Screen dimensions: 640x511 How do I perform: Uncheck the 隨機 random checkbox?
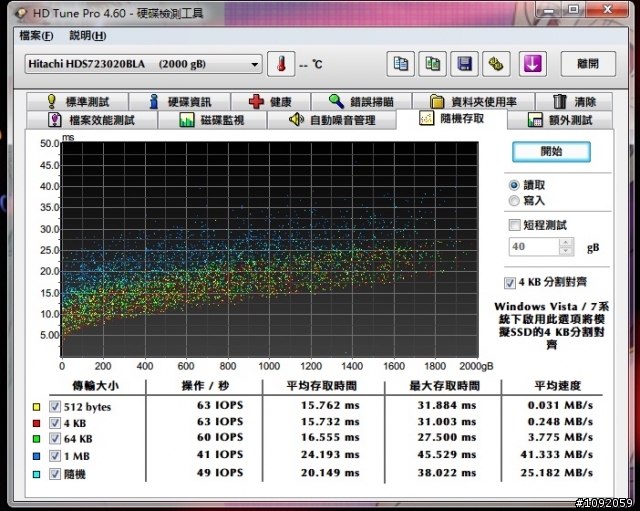[55, 474]
